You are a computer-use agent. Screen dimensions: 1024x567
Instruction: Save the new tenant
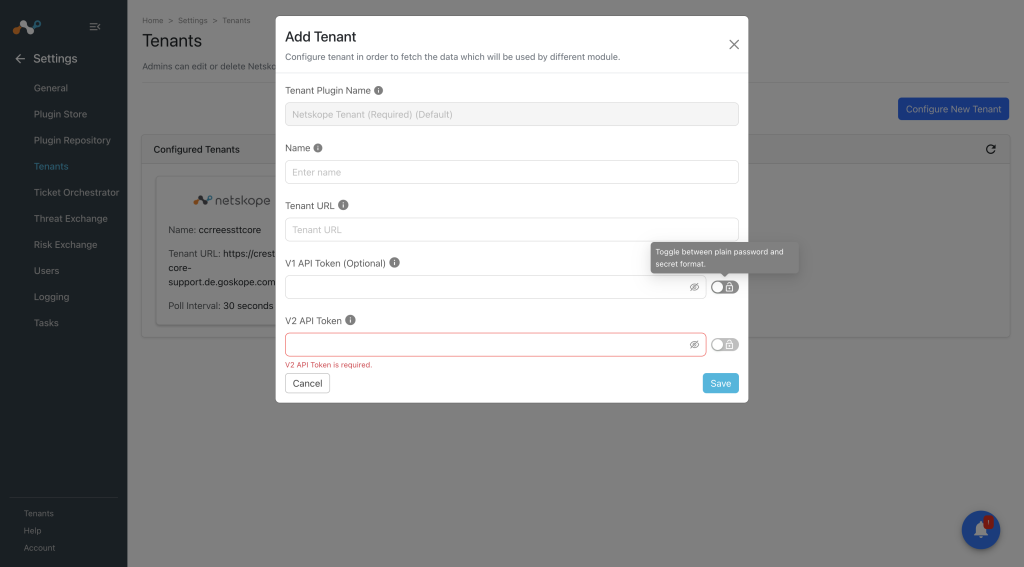point(720,383)
